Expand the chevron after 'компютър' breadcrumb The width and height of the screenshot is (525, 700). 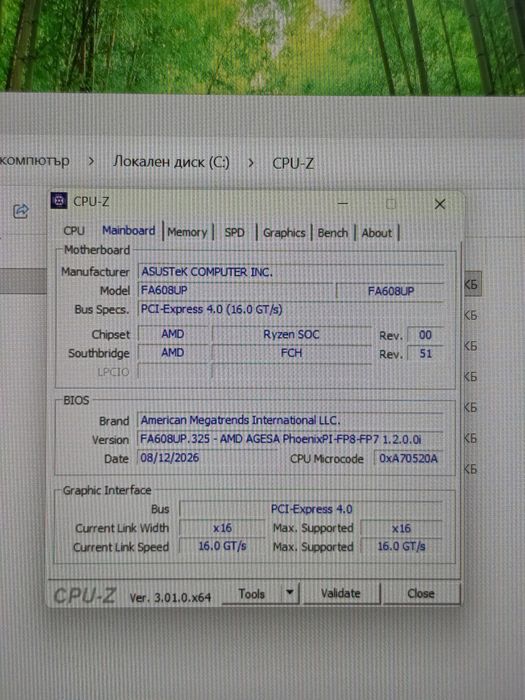click(x=91, y=161)
